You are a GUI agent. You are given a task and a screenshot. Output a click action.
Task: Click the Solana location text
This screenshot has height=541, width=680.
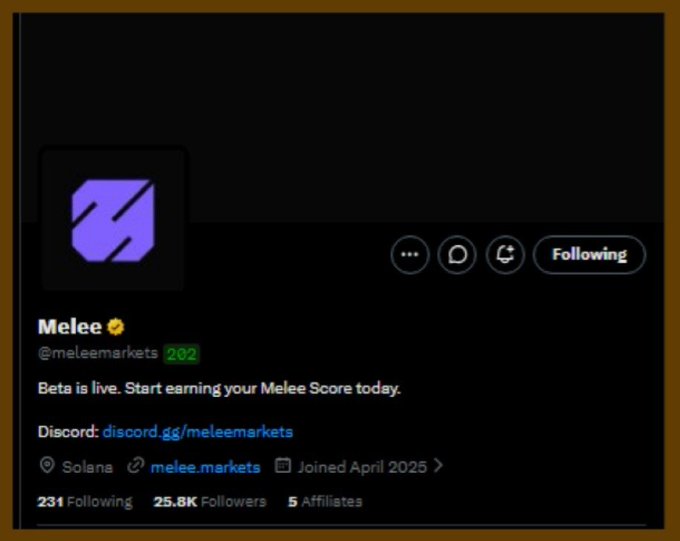(87, 467)
